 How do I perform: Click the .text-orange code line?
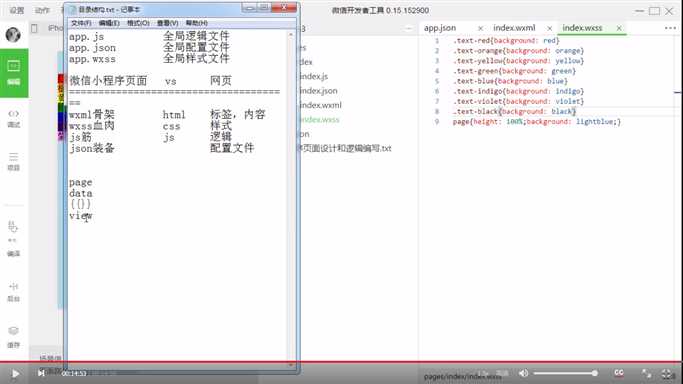pos(518,51)
